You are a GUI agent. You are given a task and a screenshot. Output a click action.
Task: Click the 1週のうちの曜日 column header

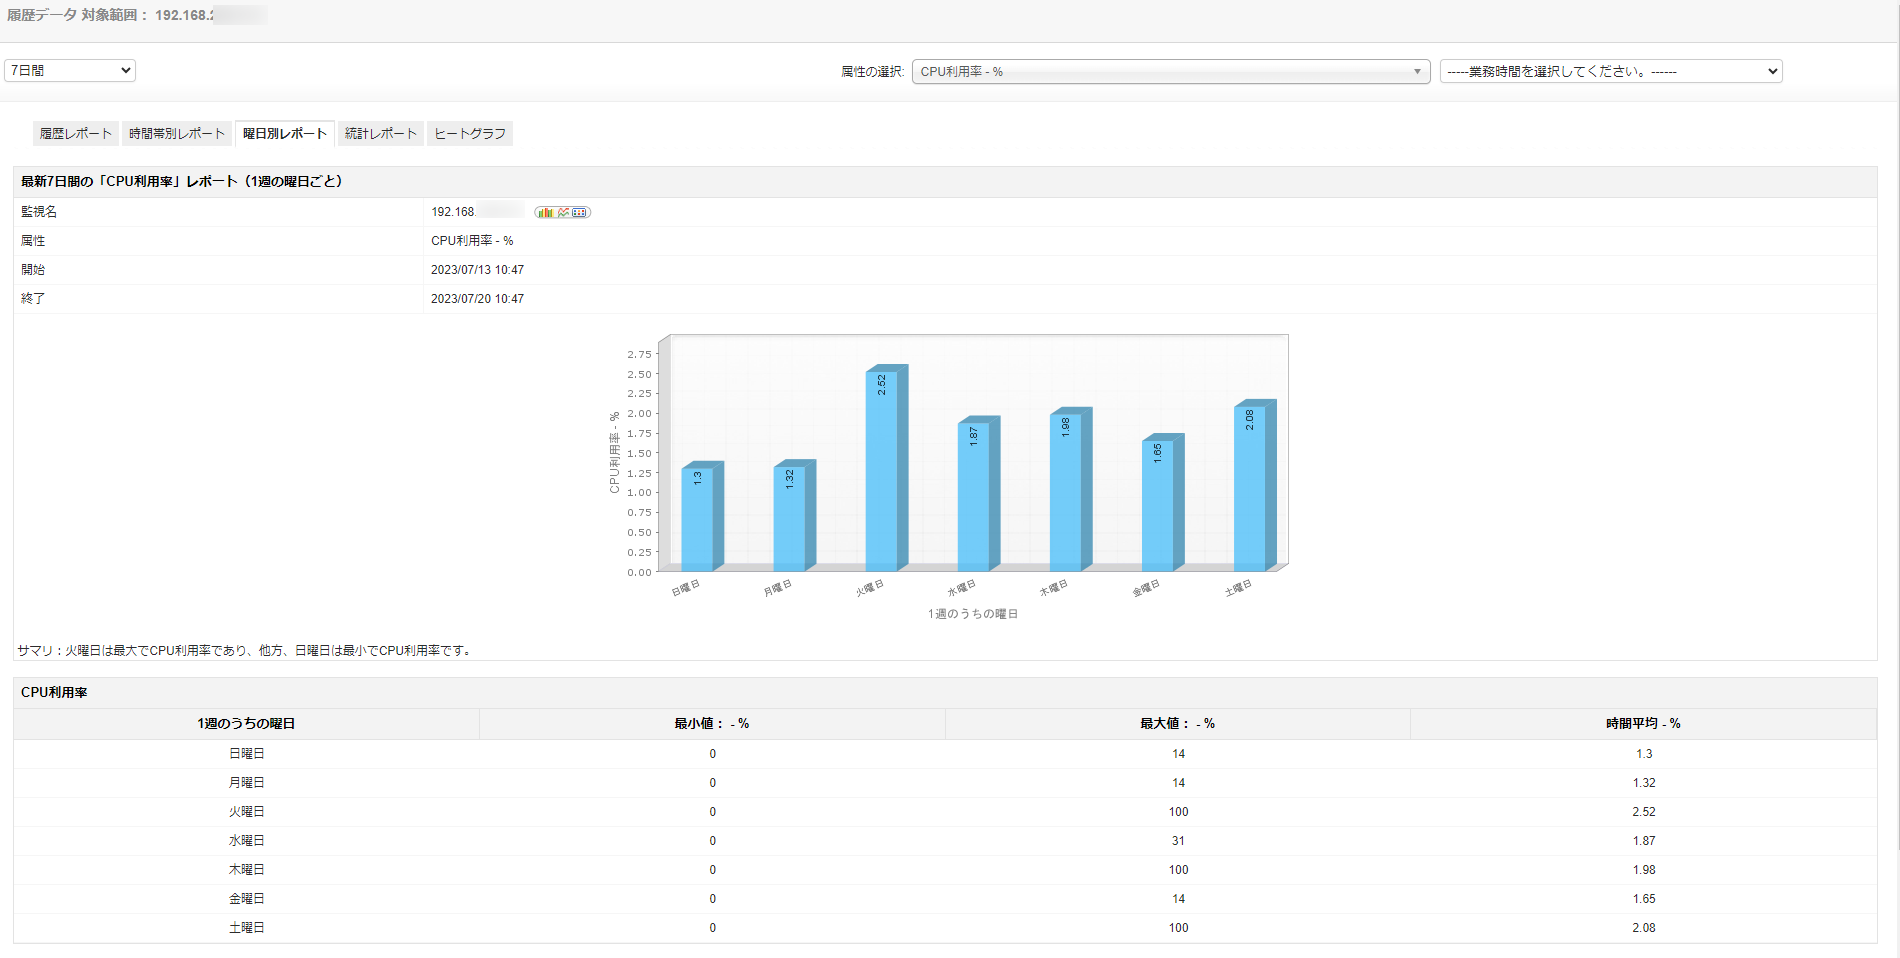(x=246, y=723)
